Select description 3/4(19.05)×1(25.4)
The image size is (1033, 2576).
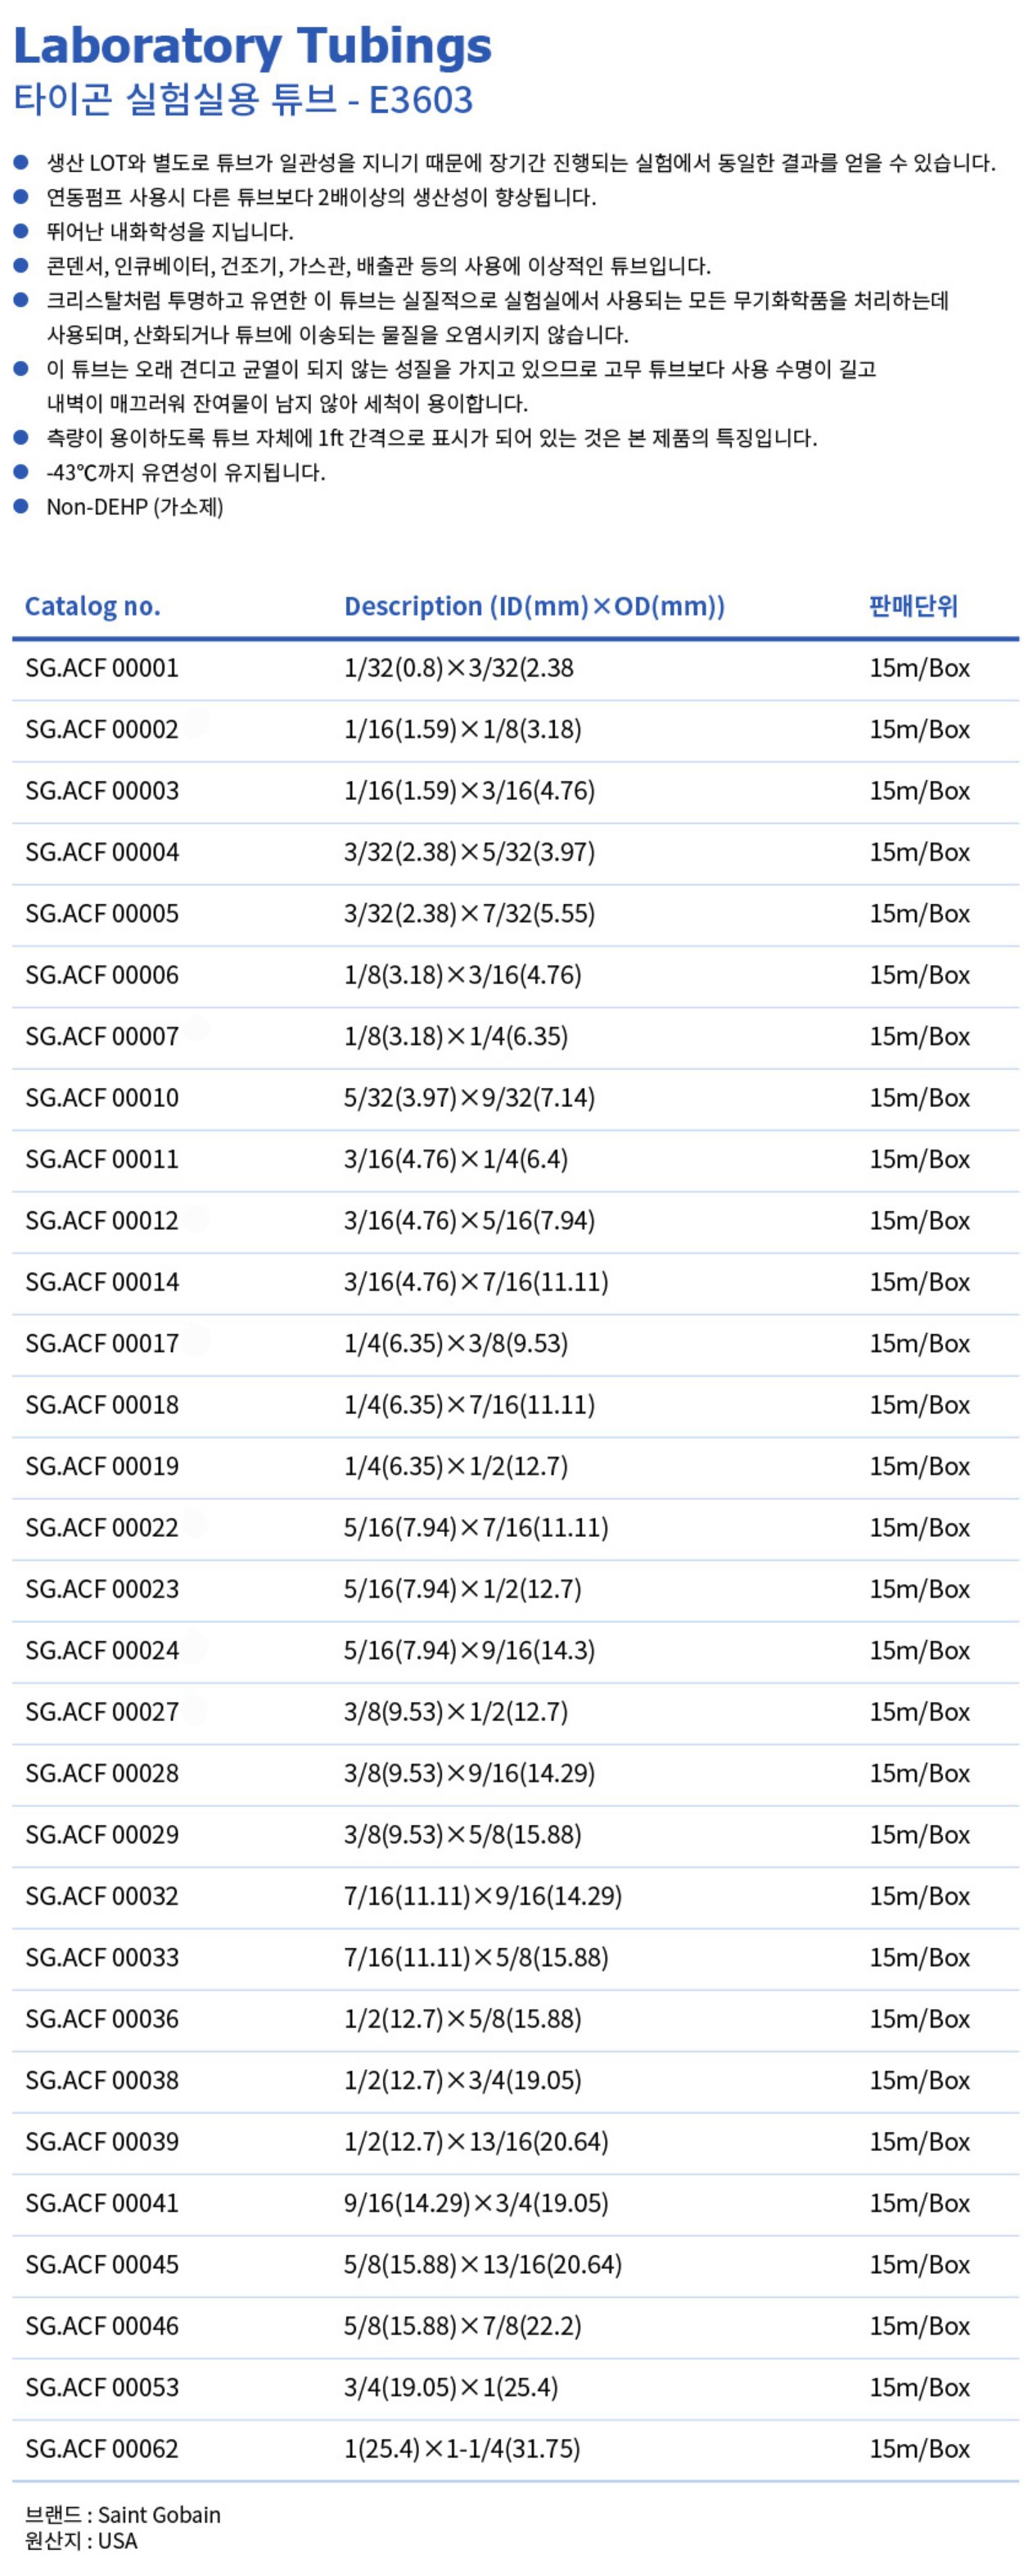450,2387
